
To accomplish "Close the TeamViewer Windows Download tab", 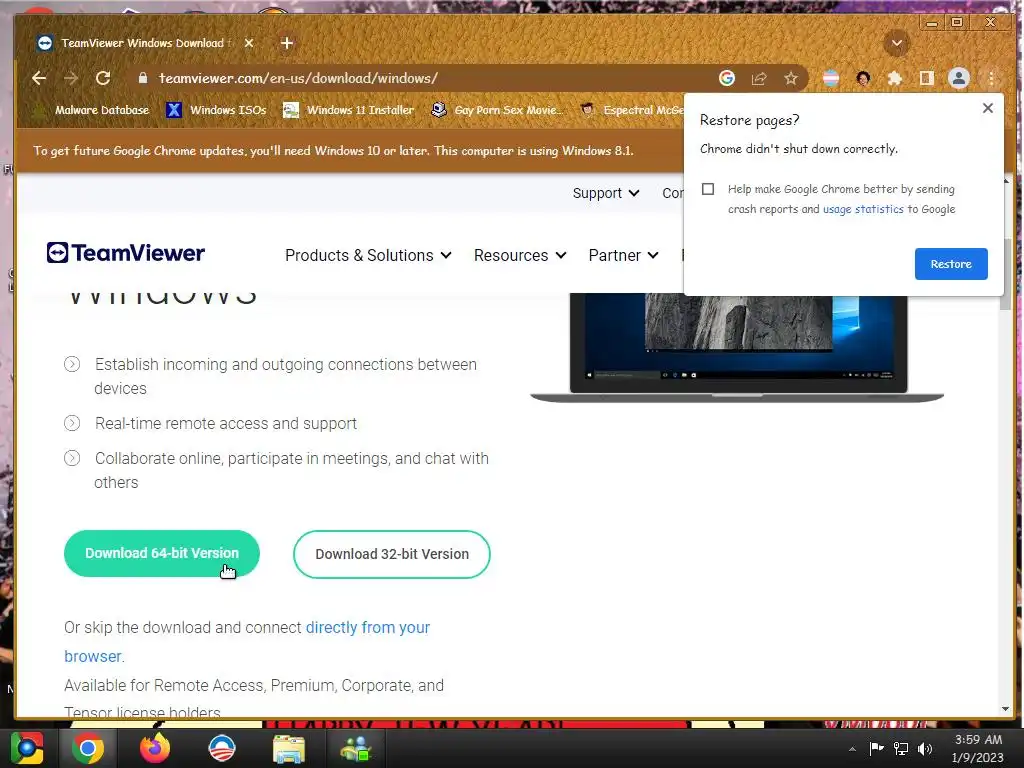I will (x=249, y=43).
